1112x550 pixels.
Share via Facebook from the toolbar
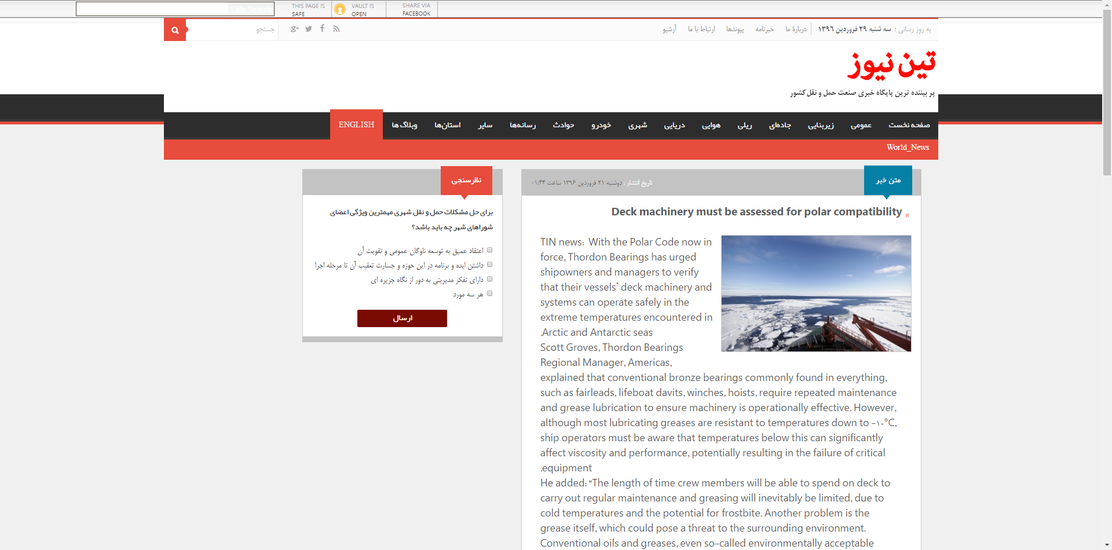416,9
